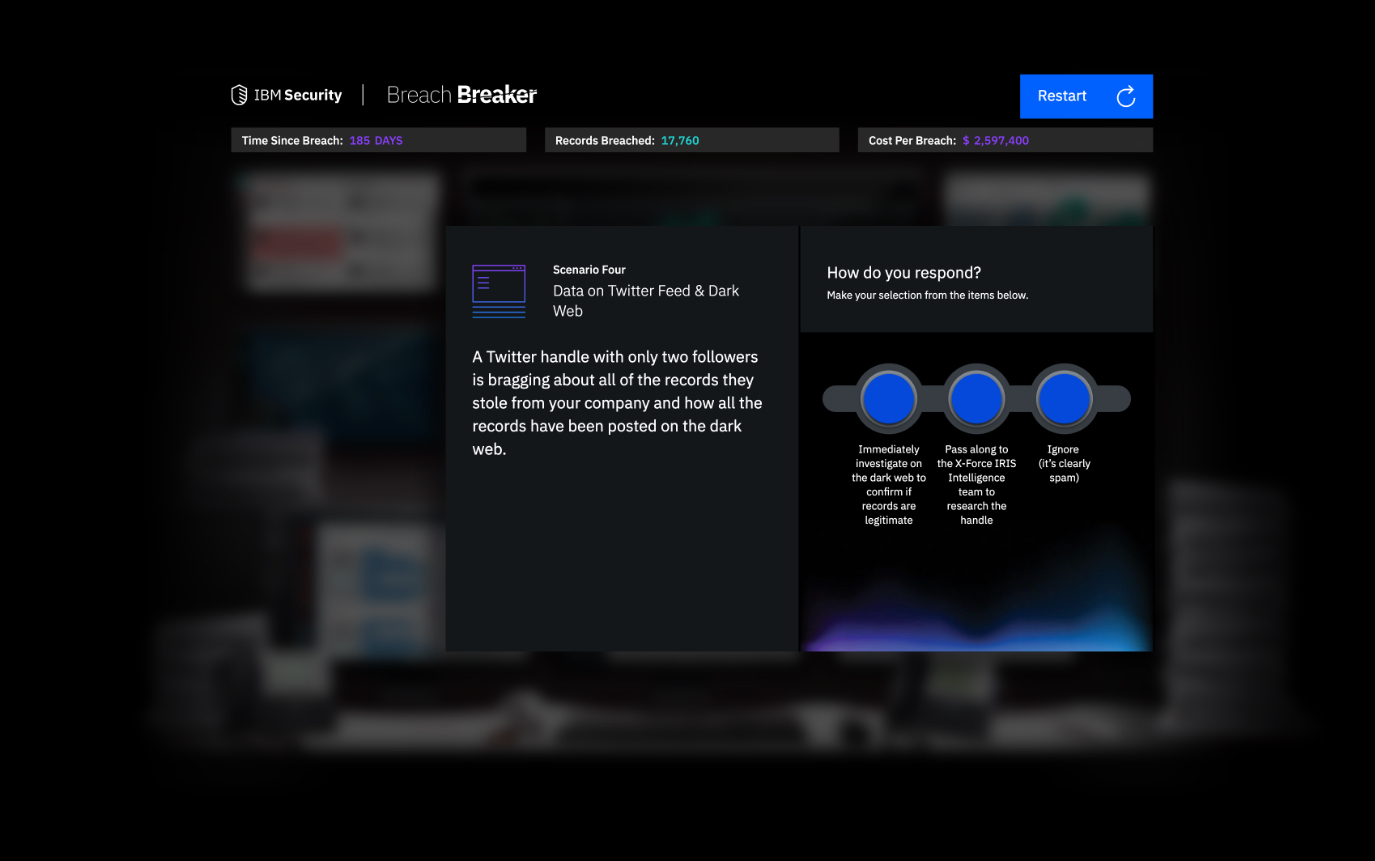Viewport: 1375px width, 861px height.
Task: Click the 'Time Since Breach: 185 DAYS' stat
Action: click(x=378, y=141)
